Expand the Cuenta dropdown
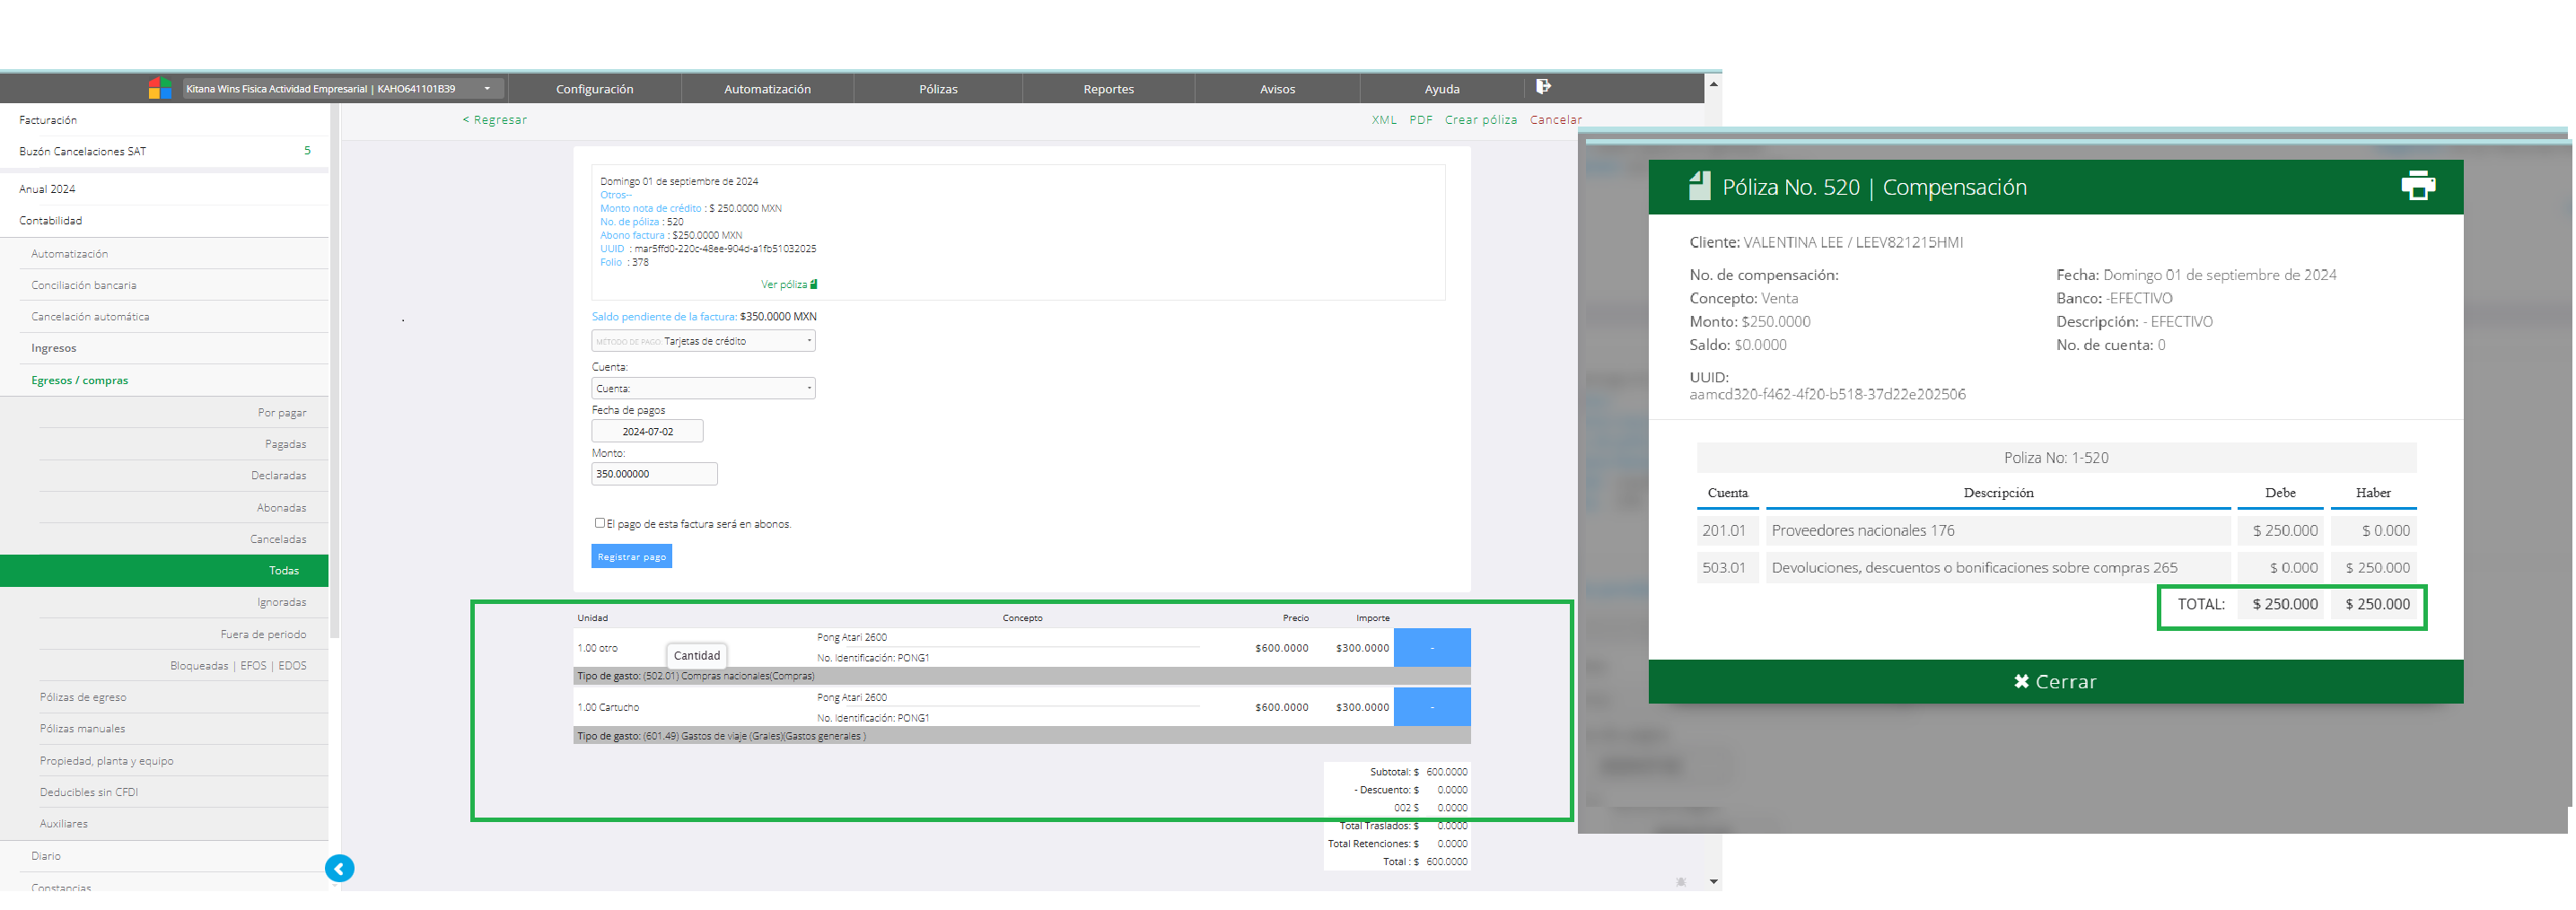 [703, 389]
